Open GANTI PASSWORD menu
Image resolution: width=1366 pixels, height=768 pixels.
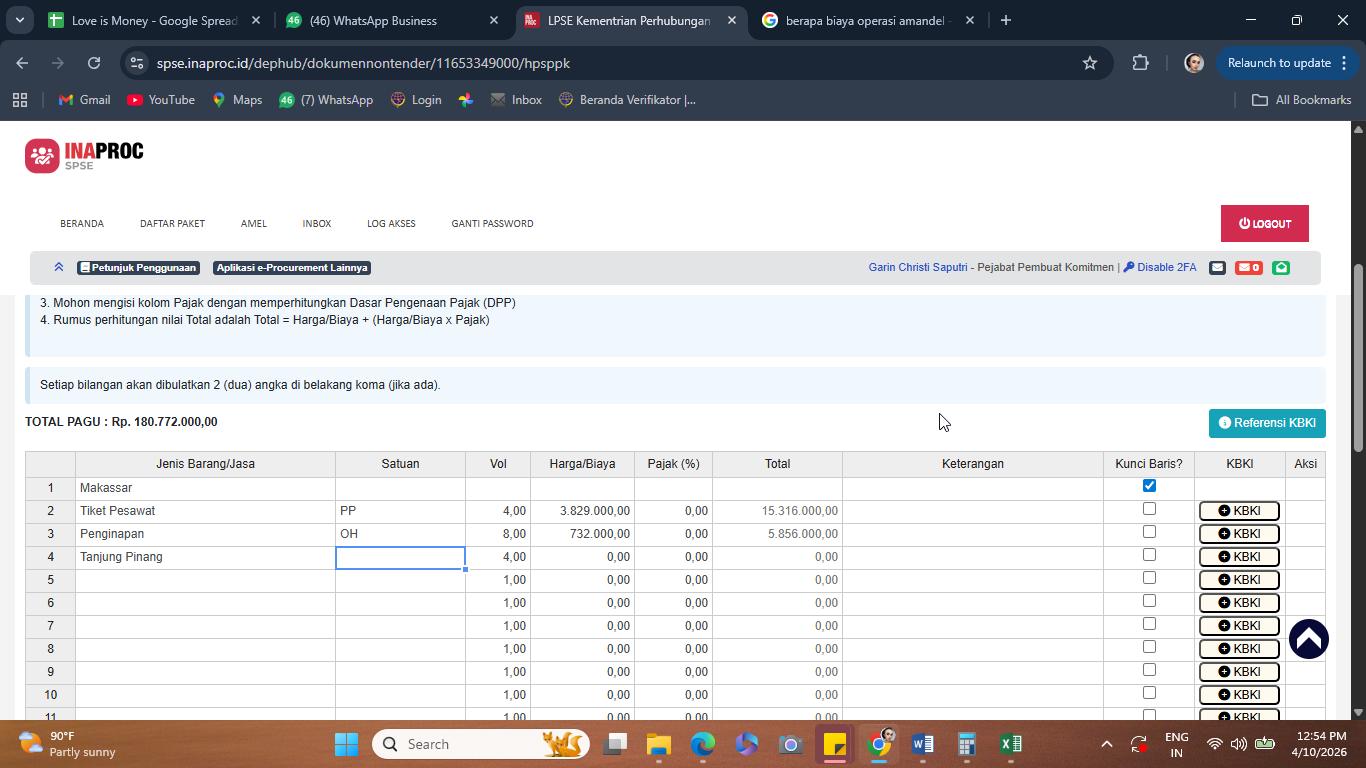click(492, 223)
